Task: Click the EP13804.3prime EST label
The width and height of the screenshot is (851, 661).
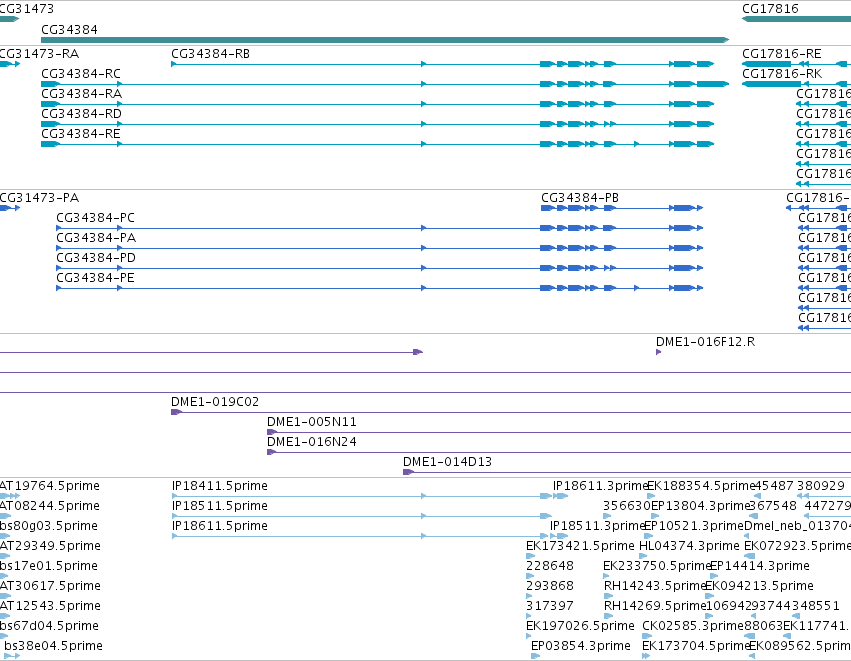Action: coord(700,506)
